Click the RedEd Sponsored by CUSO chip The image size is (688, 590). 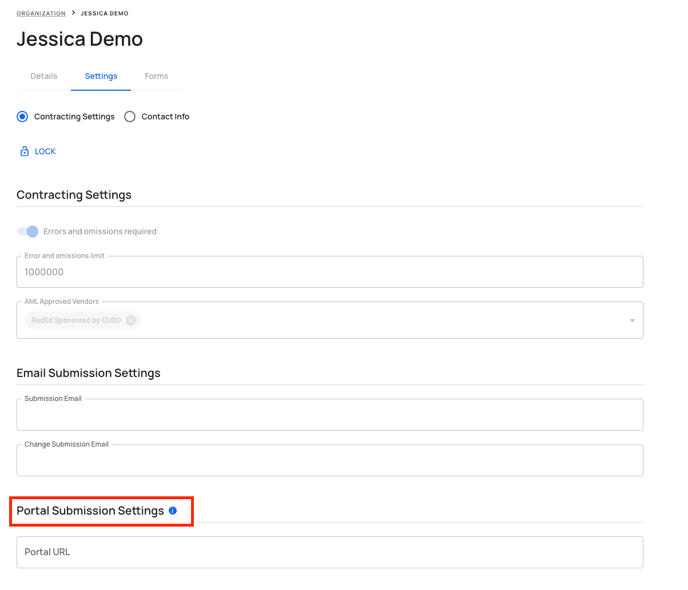click(x=76, y=320)
